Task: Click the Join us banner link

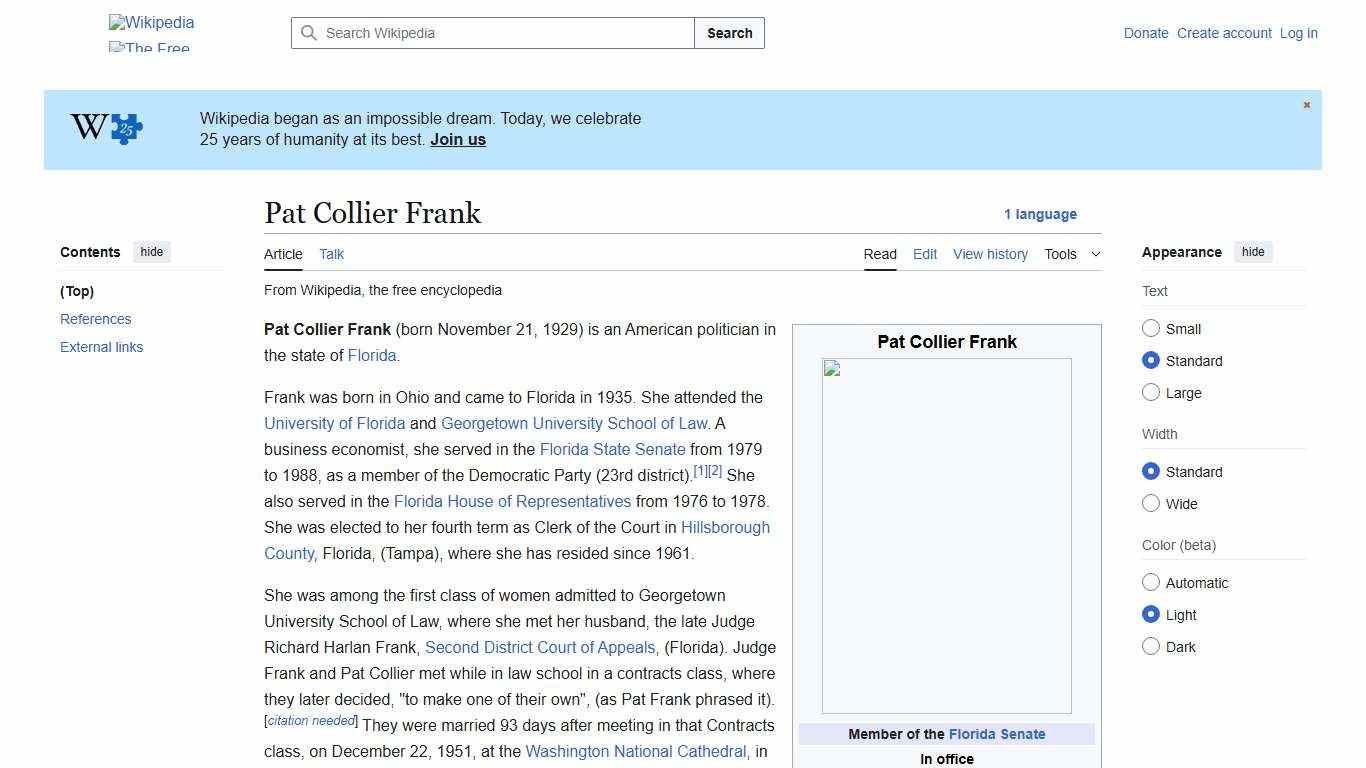Action: click(x=457, y=139)
